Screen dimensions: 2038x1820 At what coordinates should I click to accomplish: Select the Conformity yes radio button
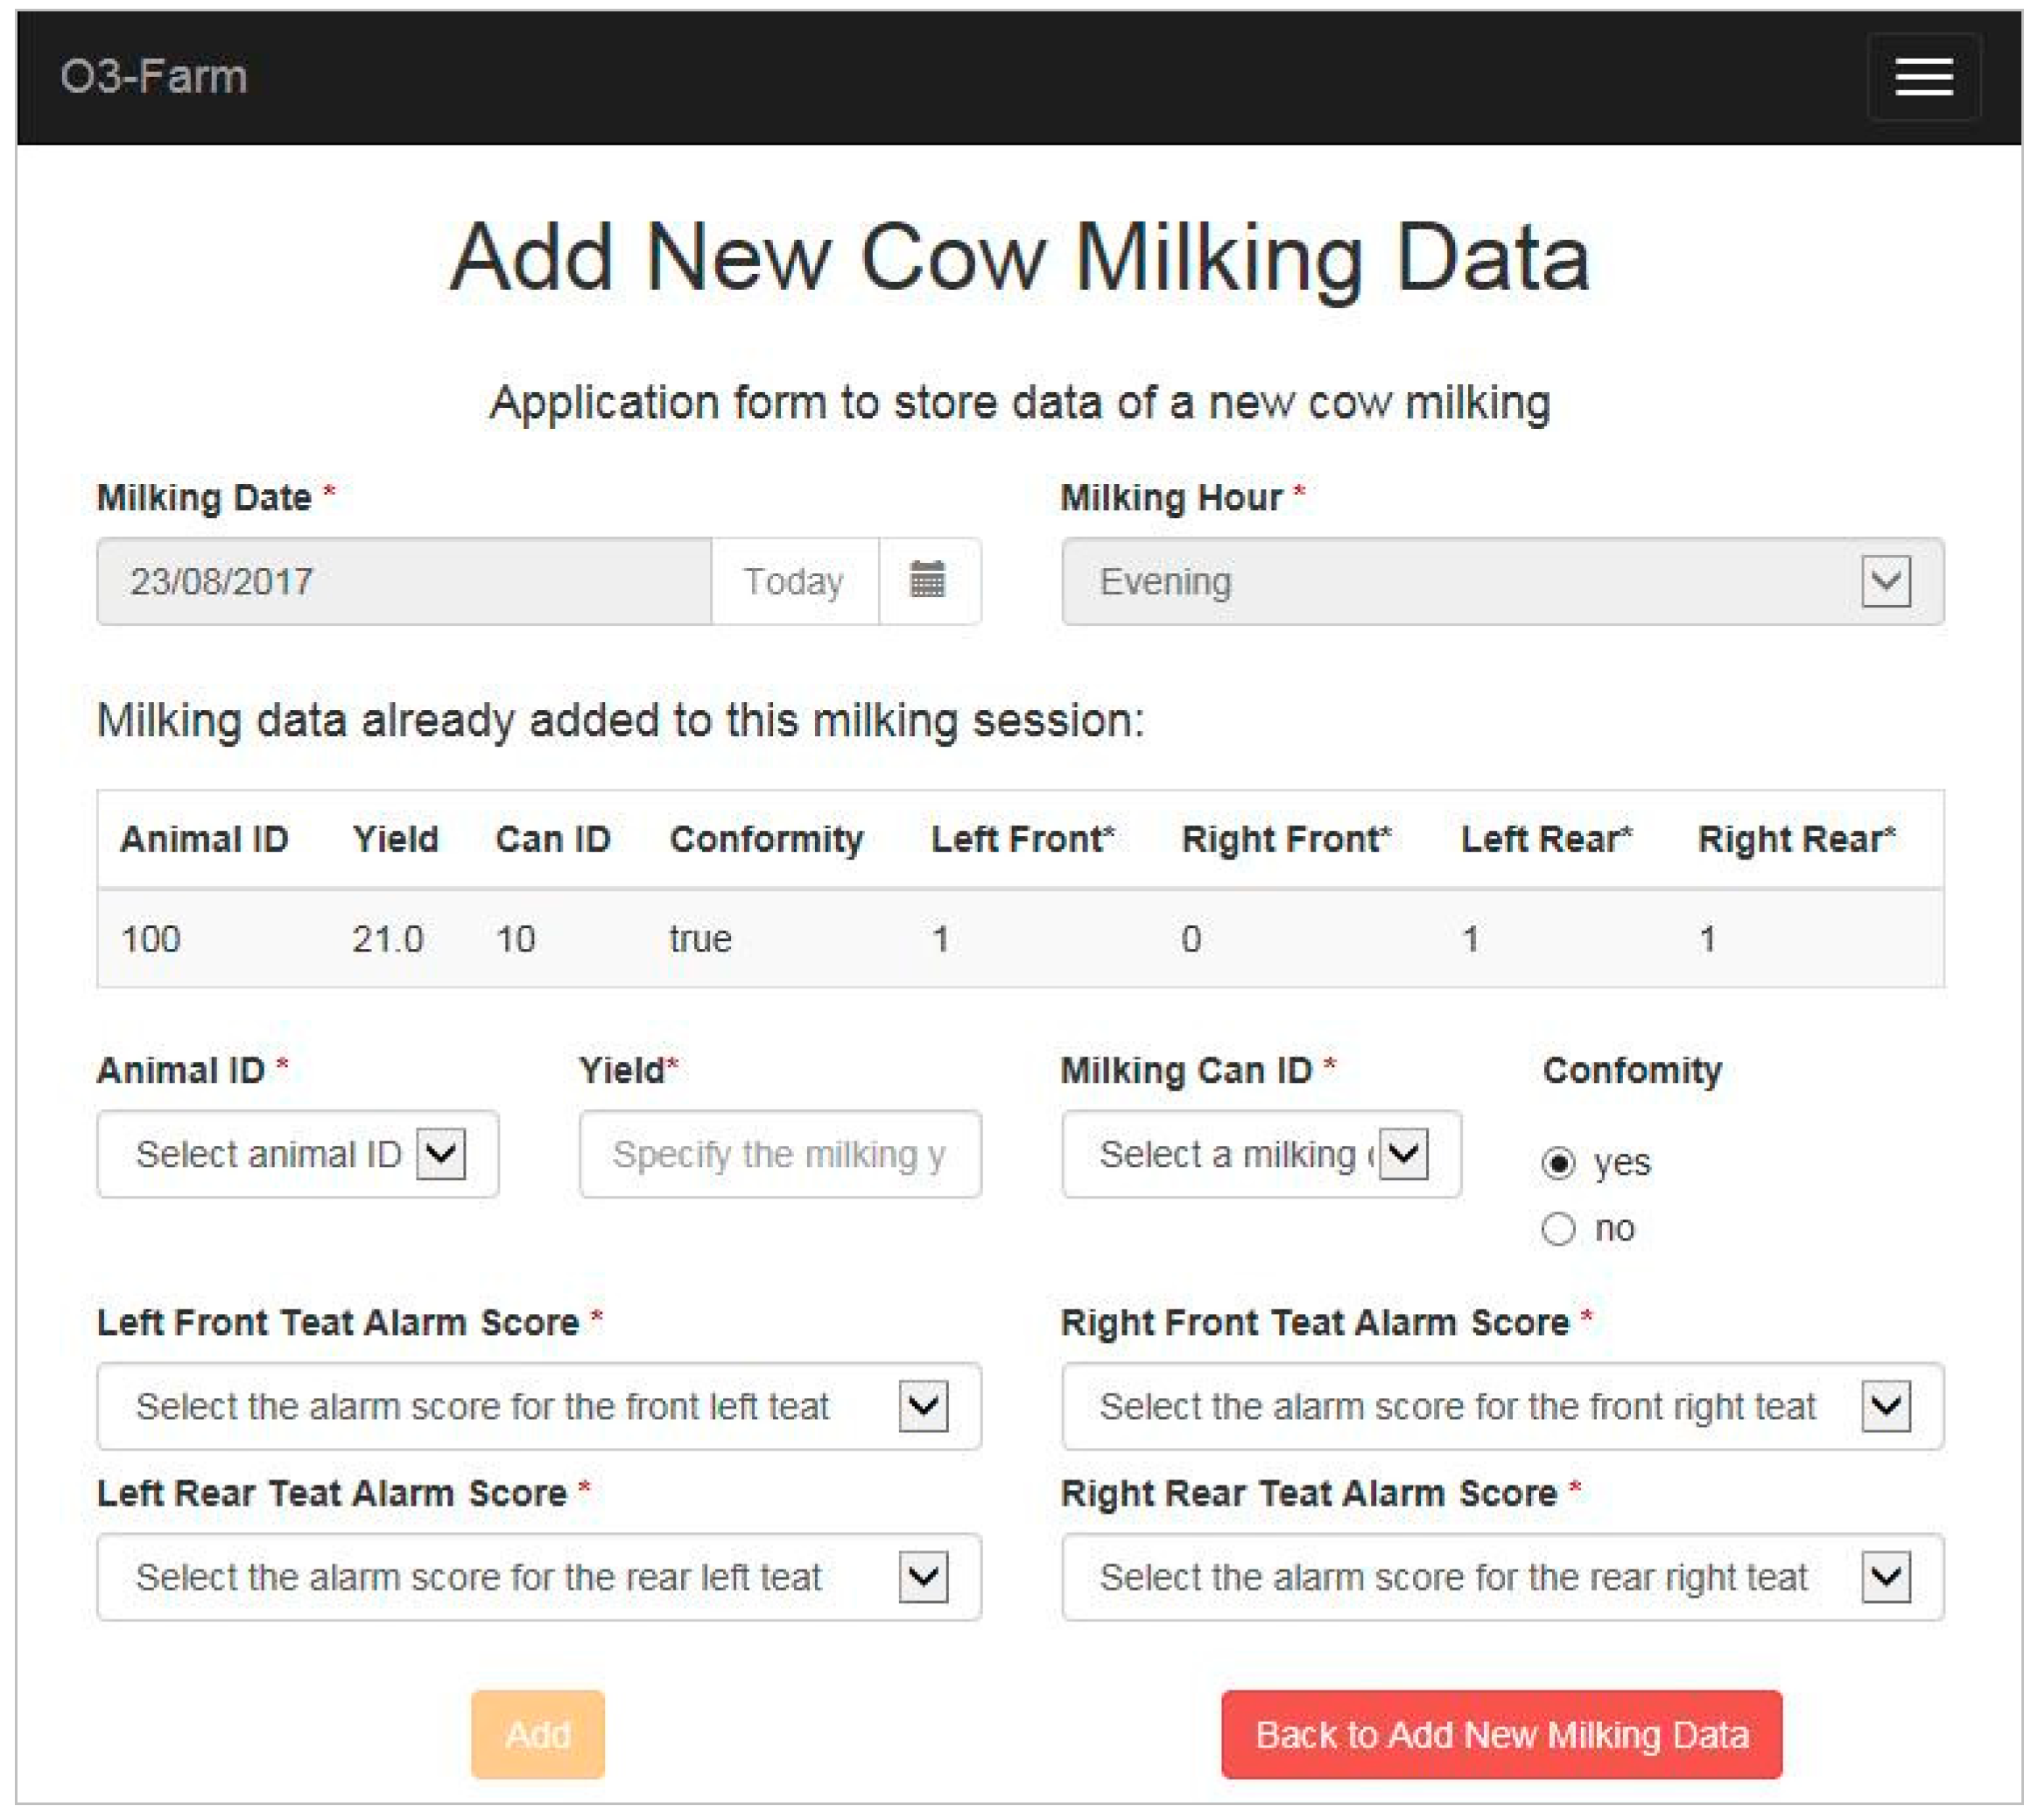click(1558, 1163)
